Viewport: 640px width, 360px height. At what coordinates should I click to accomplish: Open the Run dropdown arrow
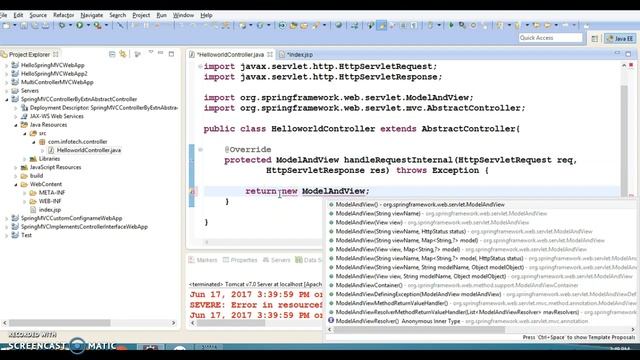(x=88, y=25)
